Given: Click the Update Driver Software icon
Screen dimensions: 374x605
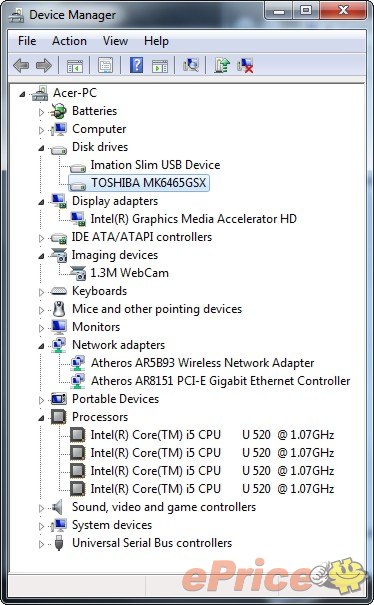Looking at the screenshot, I should click(222, 65).
